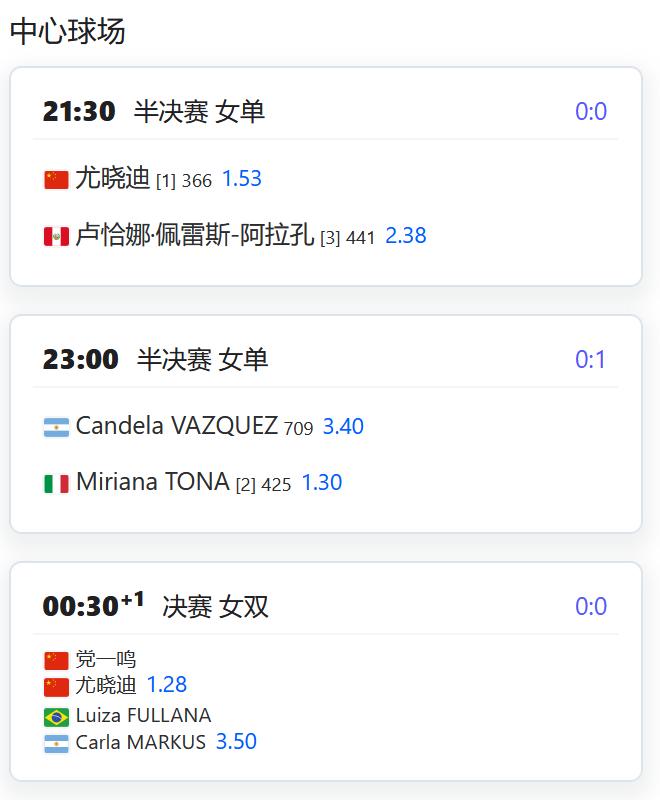Viewport: 660px width, 800px height.
Task: Select odds 3.50 for FULLANA/MARKUS pair
Action: (236, 742)
